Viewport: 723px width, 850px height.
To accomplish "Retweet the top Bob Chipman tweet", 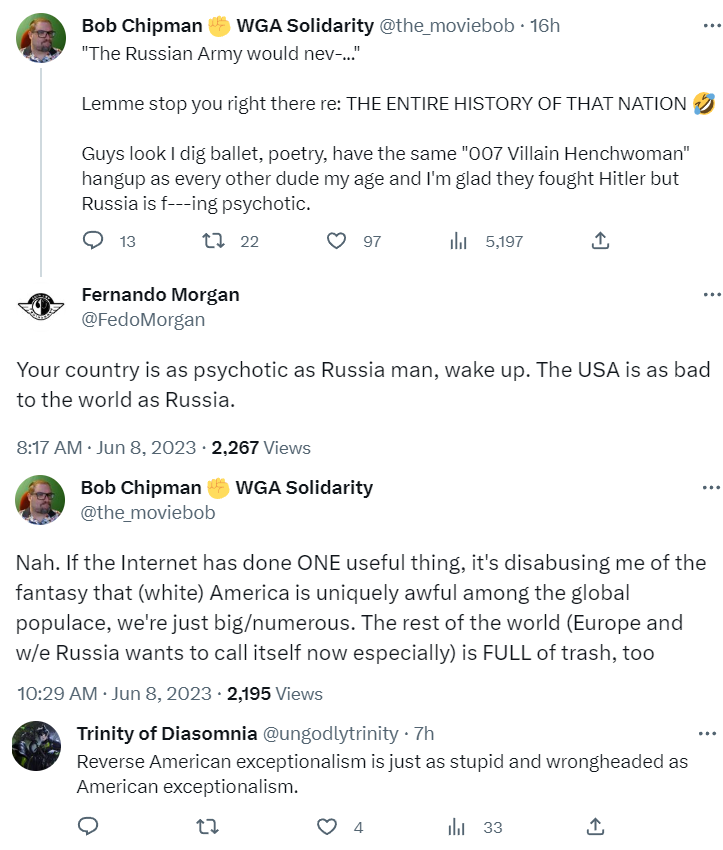I will click(x=213, y=241).
